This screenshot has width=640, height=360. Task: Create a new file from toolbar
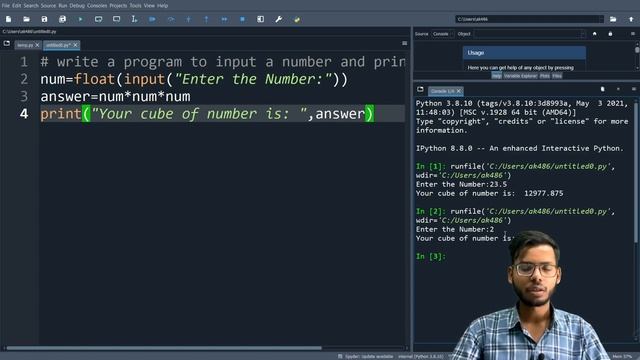[8, 19]
